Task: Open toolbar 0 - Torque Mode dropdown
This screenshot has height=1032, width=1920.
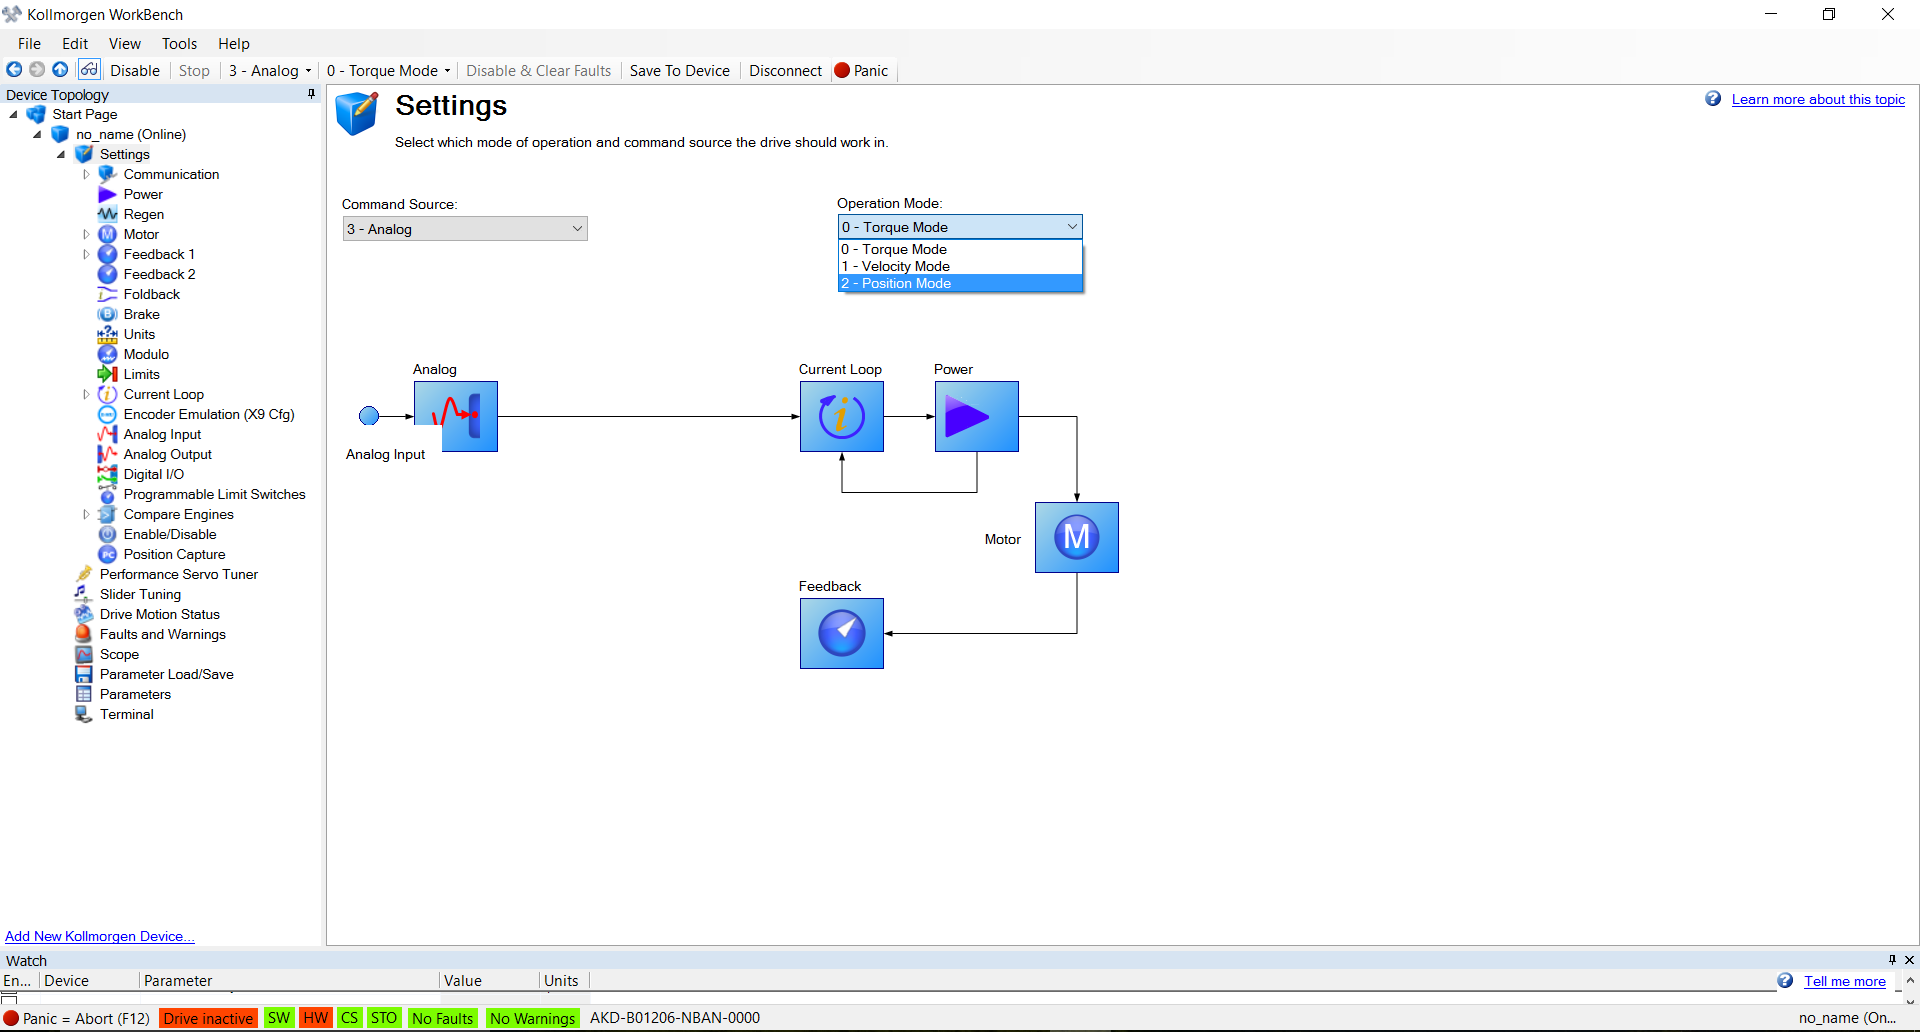Action: pyautogui.click(x=389, y=71)
